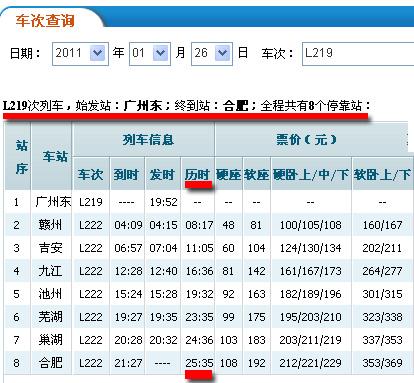Viewport: 414px width, 383px height.
Task: Click station 赣州 in the table
Action: click(x=51, y=225)
